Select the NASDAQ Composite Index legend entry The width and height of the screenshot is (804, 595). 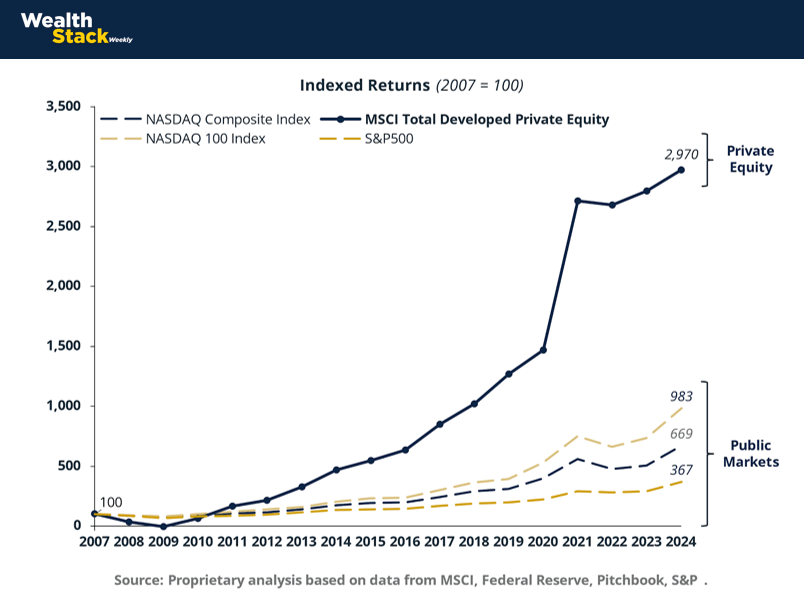tap(206, 120)
